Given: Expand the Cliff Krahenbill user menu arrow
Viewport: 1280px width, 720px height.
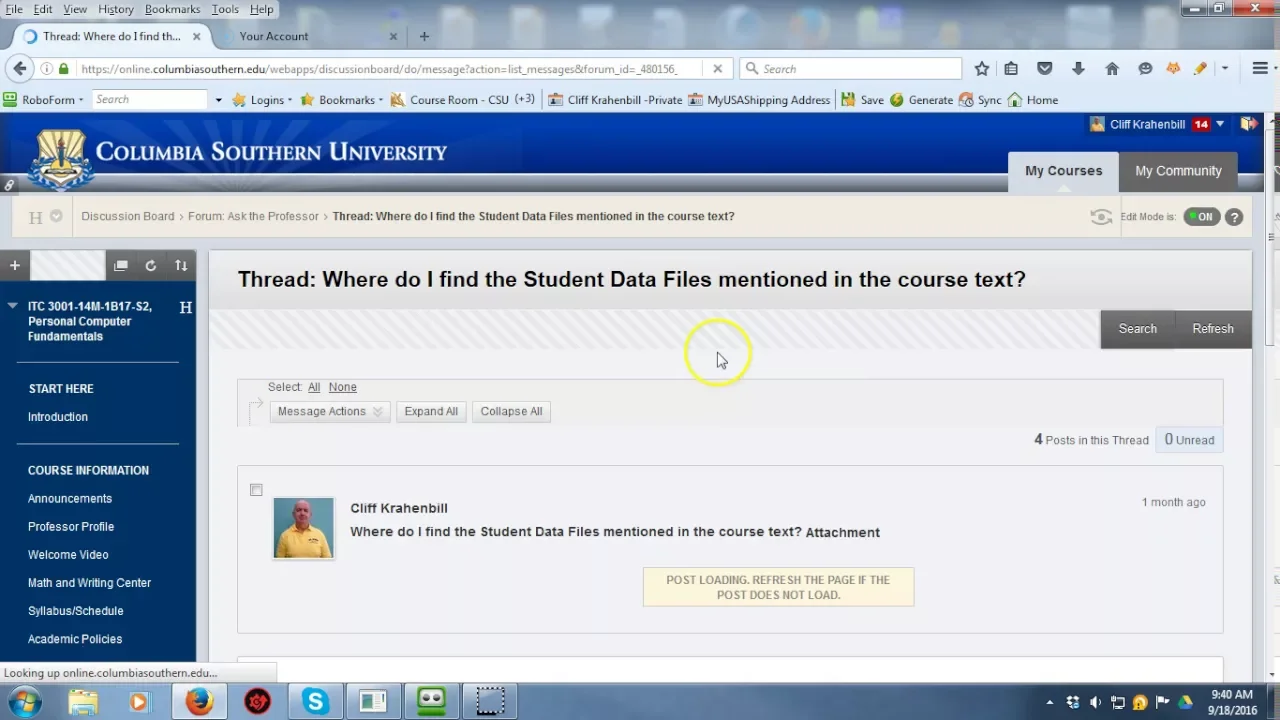Looking at the screenshot, I should [x=1220, y=124].
